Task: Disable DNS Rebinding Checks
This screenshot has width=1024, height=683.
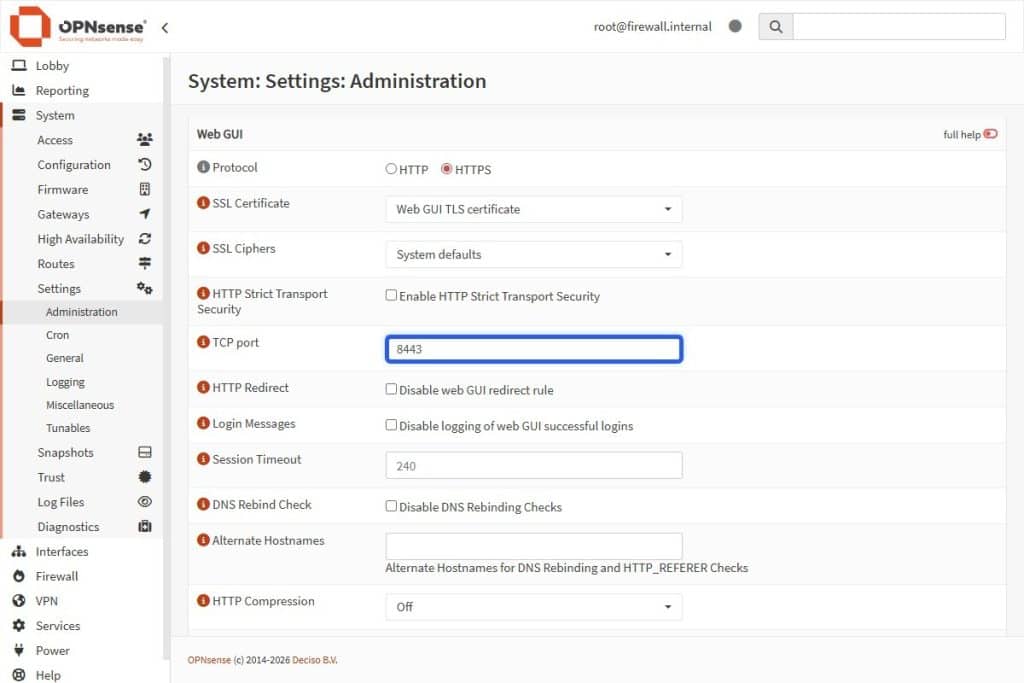Action: [391, 507]
